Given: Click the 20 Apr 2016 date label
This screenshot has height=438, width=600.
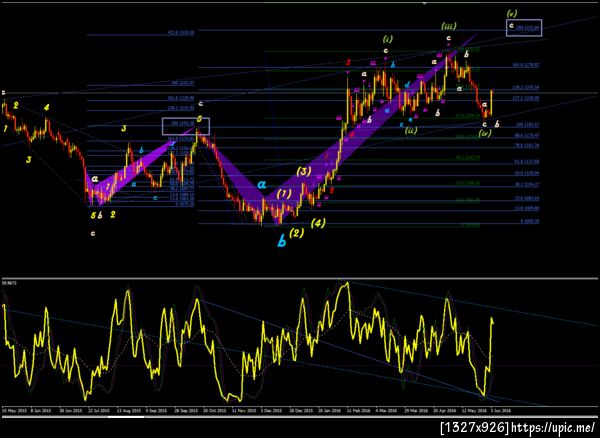Looking at the screenshot, I should tap(443, 410).
